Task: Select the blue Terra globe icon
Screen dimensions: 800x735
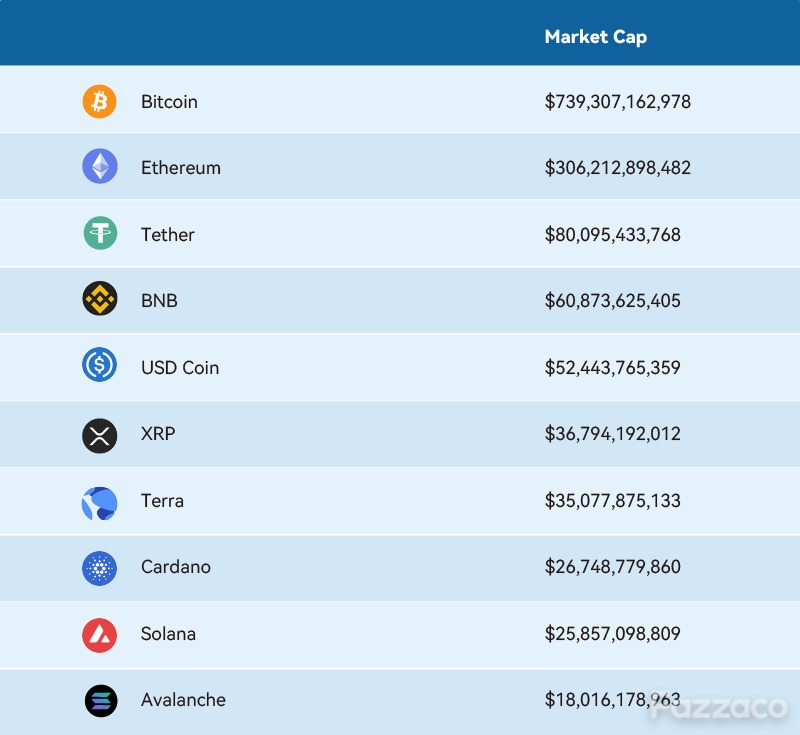Action: [x=99, y=503]
